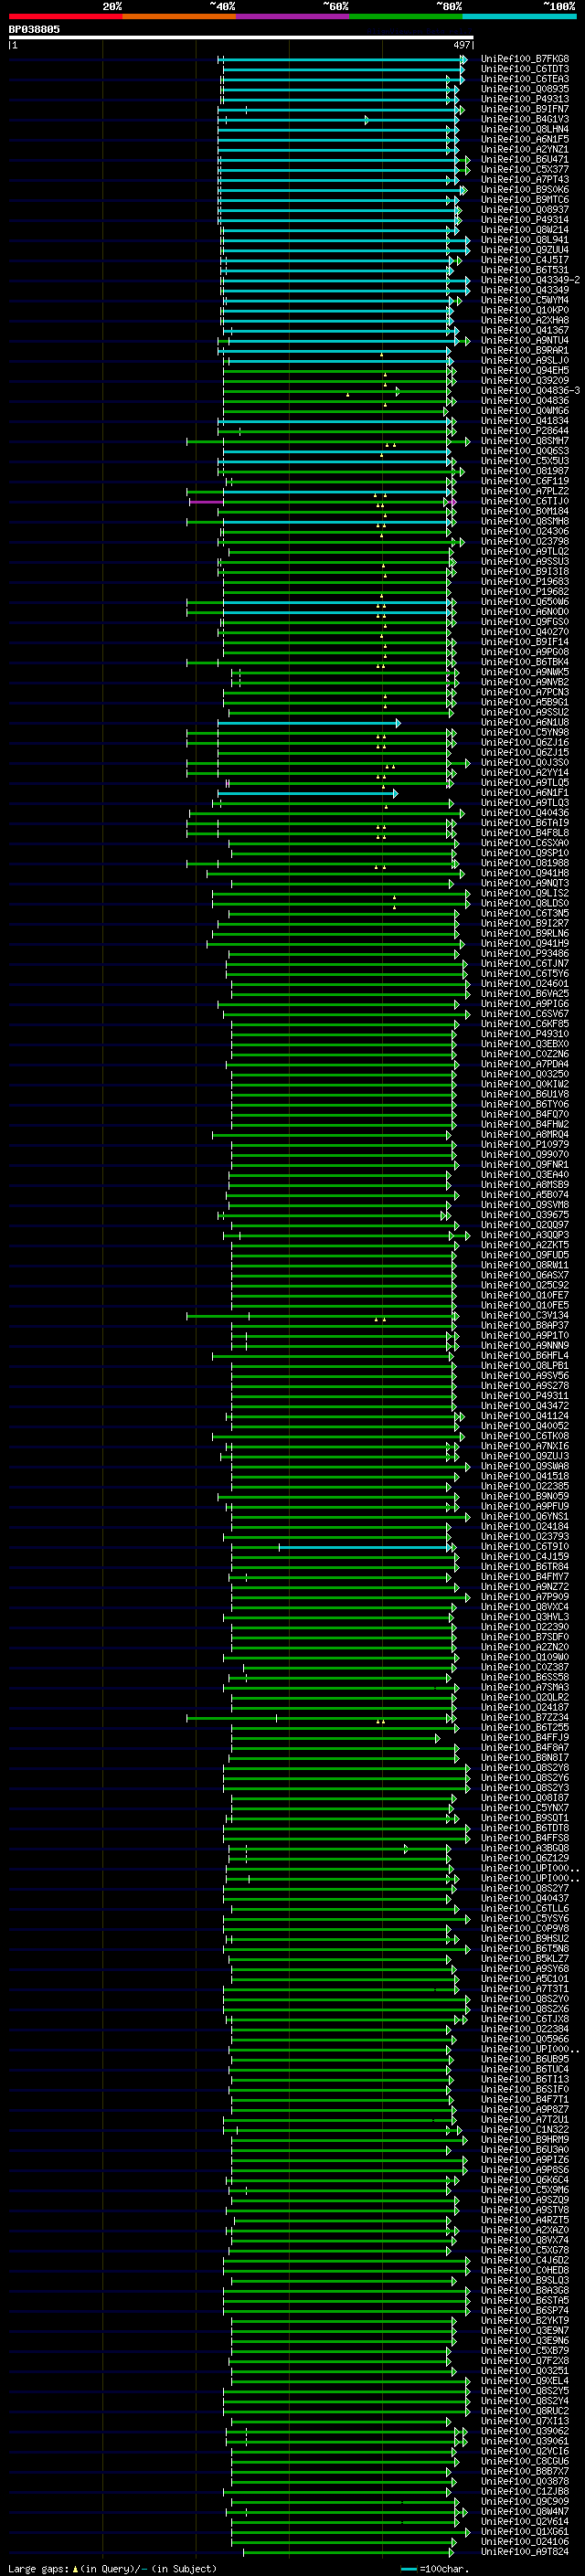Select hit UniRef100_A9PIZ6

[525, 2160]
